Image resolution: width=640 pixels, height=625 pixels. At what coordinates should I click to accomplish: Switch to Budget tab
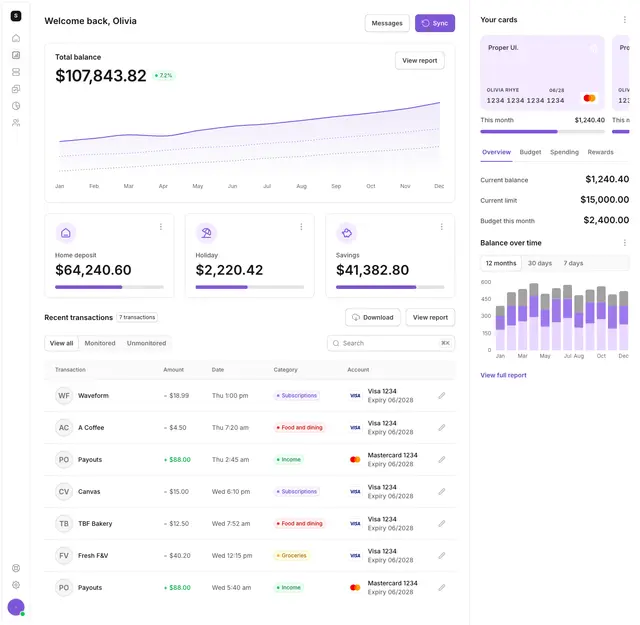[530, 152]
